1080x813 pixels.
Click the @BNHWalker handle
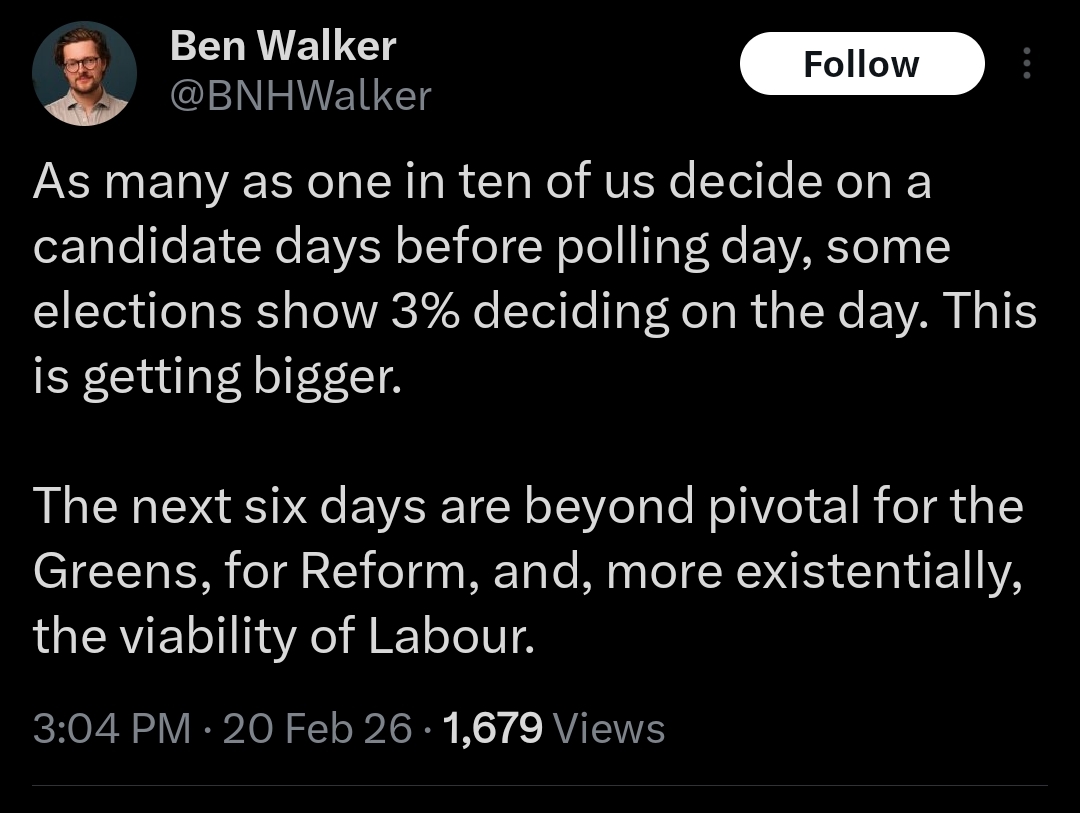coord(300,96)
